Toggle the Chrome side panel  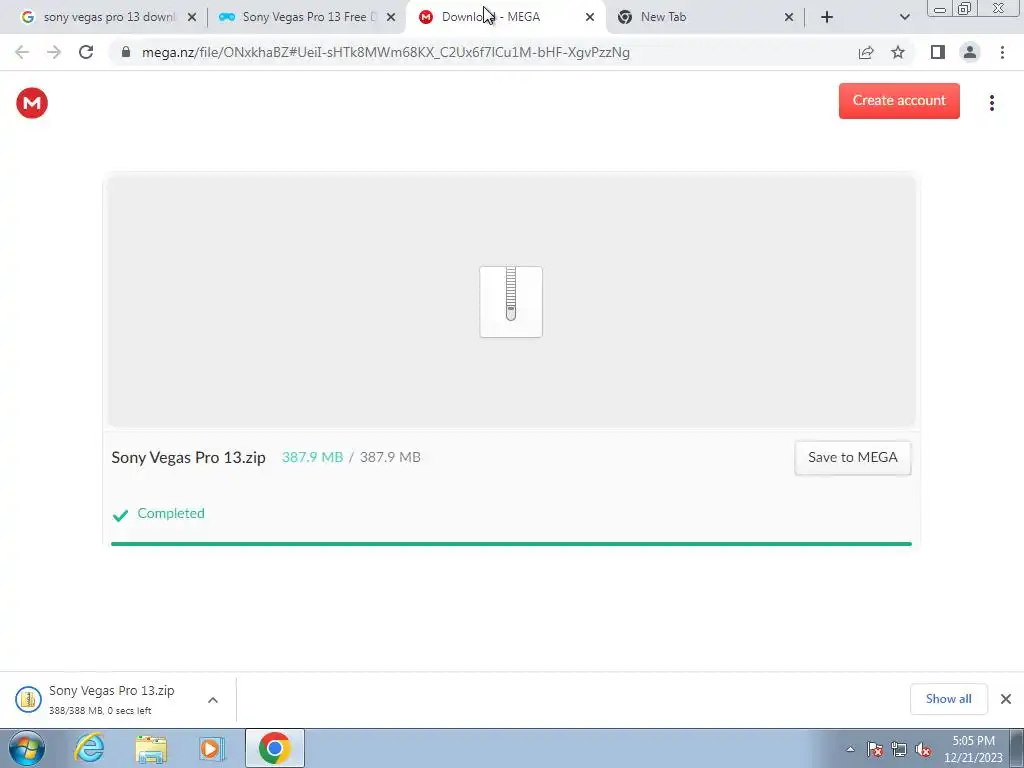[x=938, y=52]
